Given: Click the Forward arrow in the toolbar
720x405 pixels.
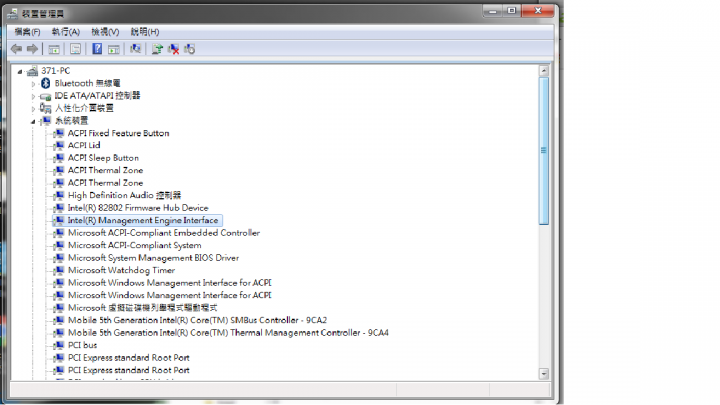Looking at the screenshot, I should [32, 49].
